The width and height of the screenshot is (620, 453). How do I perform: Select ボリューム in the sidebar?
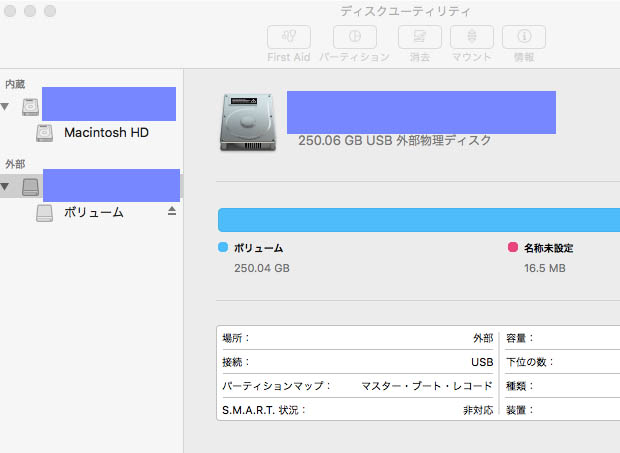pyautogui.click(x=93, y=212)
